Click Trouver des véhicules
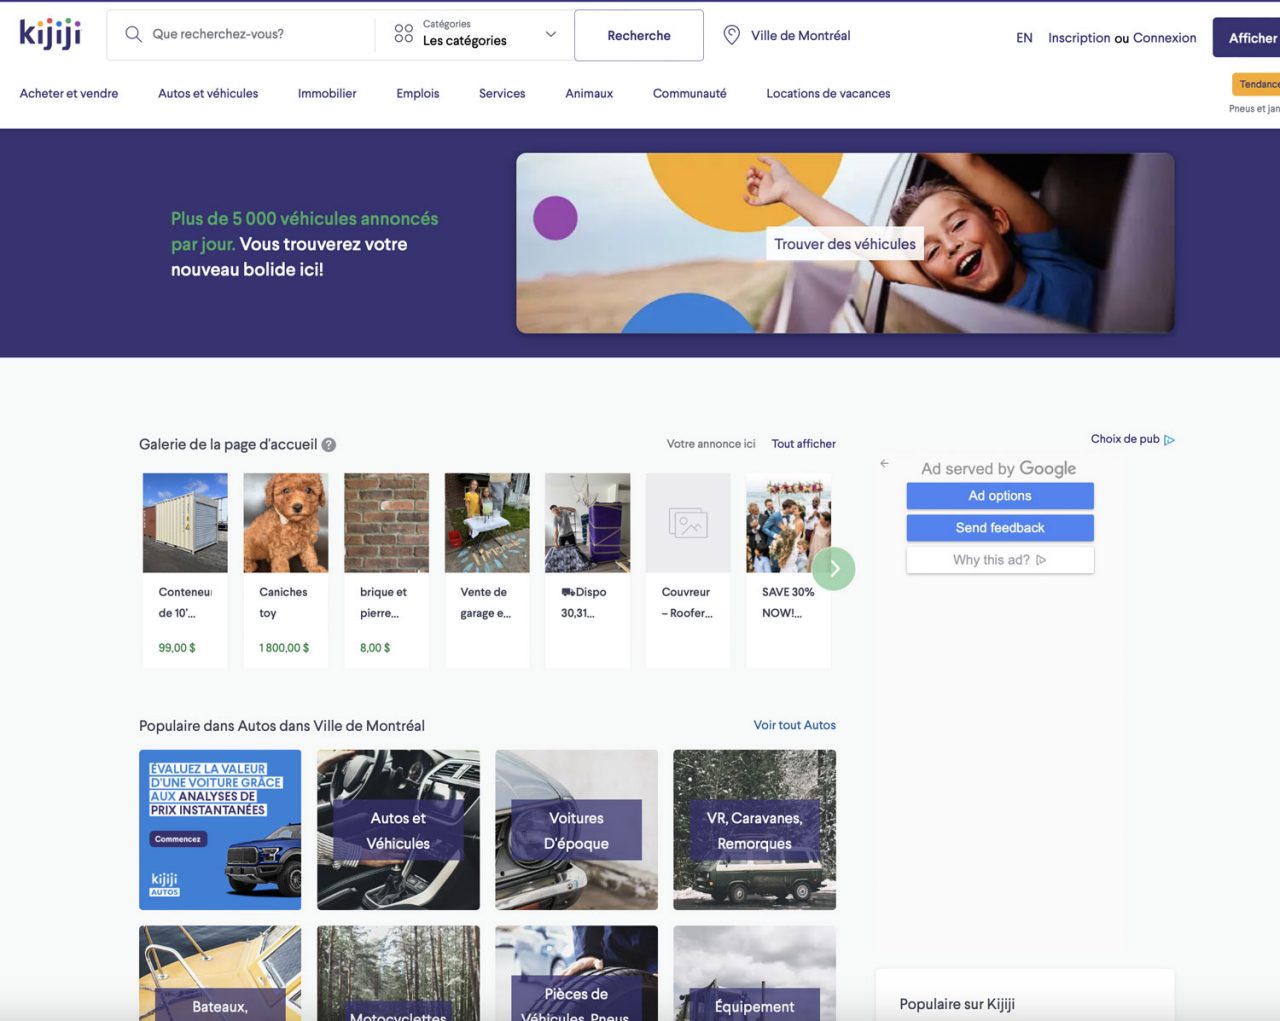This screenshot has width=1280, height=1021. (x=844, y=244)
